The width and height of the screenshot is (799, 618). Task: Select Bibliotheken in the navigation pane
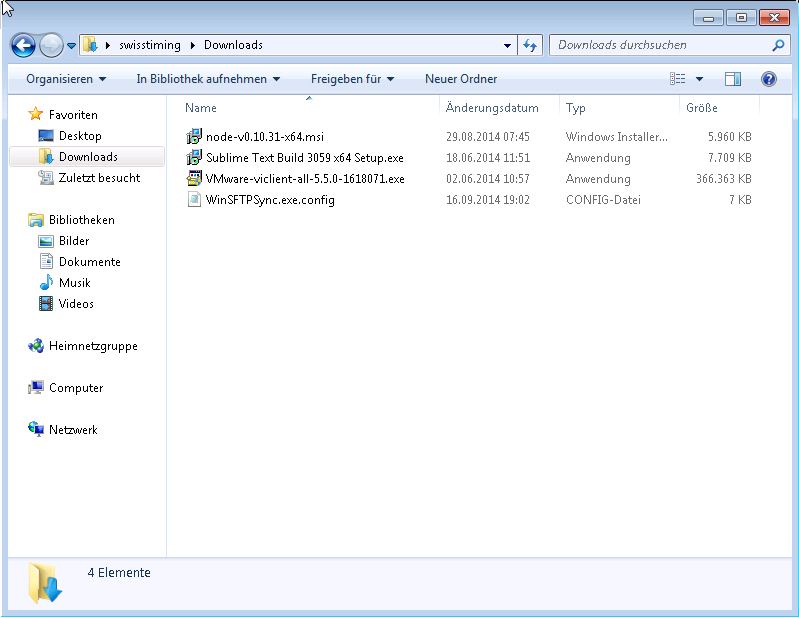82,220
